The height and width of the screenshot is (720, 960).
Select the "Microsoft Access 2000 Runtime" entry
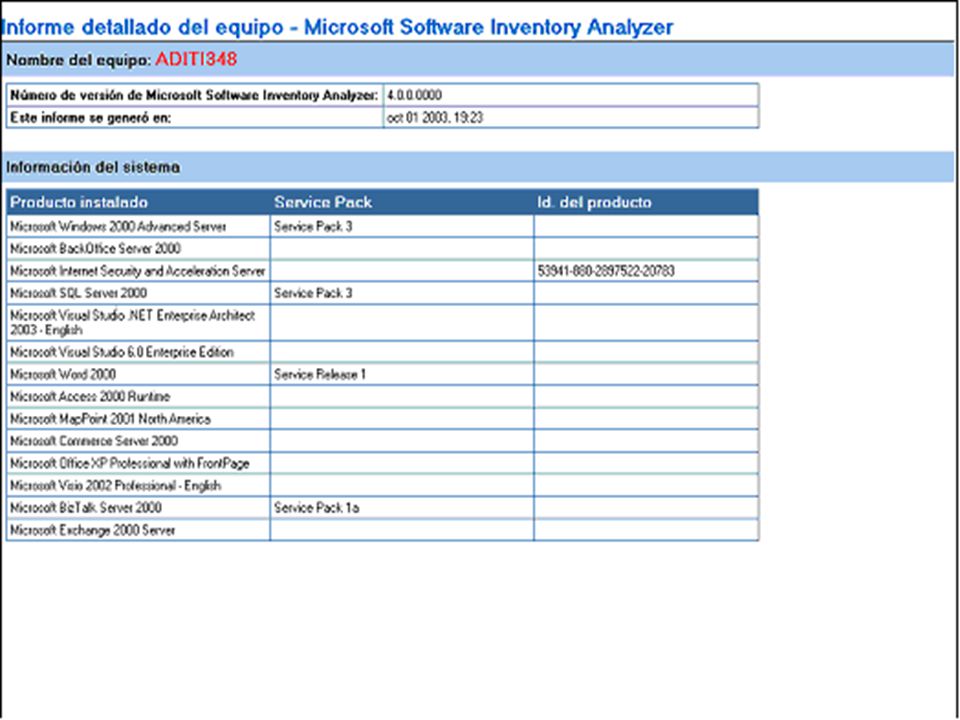90,397
